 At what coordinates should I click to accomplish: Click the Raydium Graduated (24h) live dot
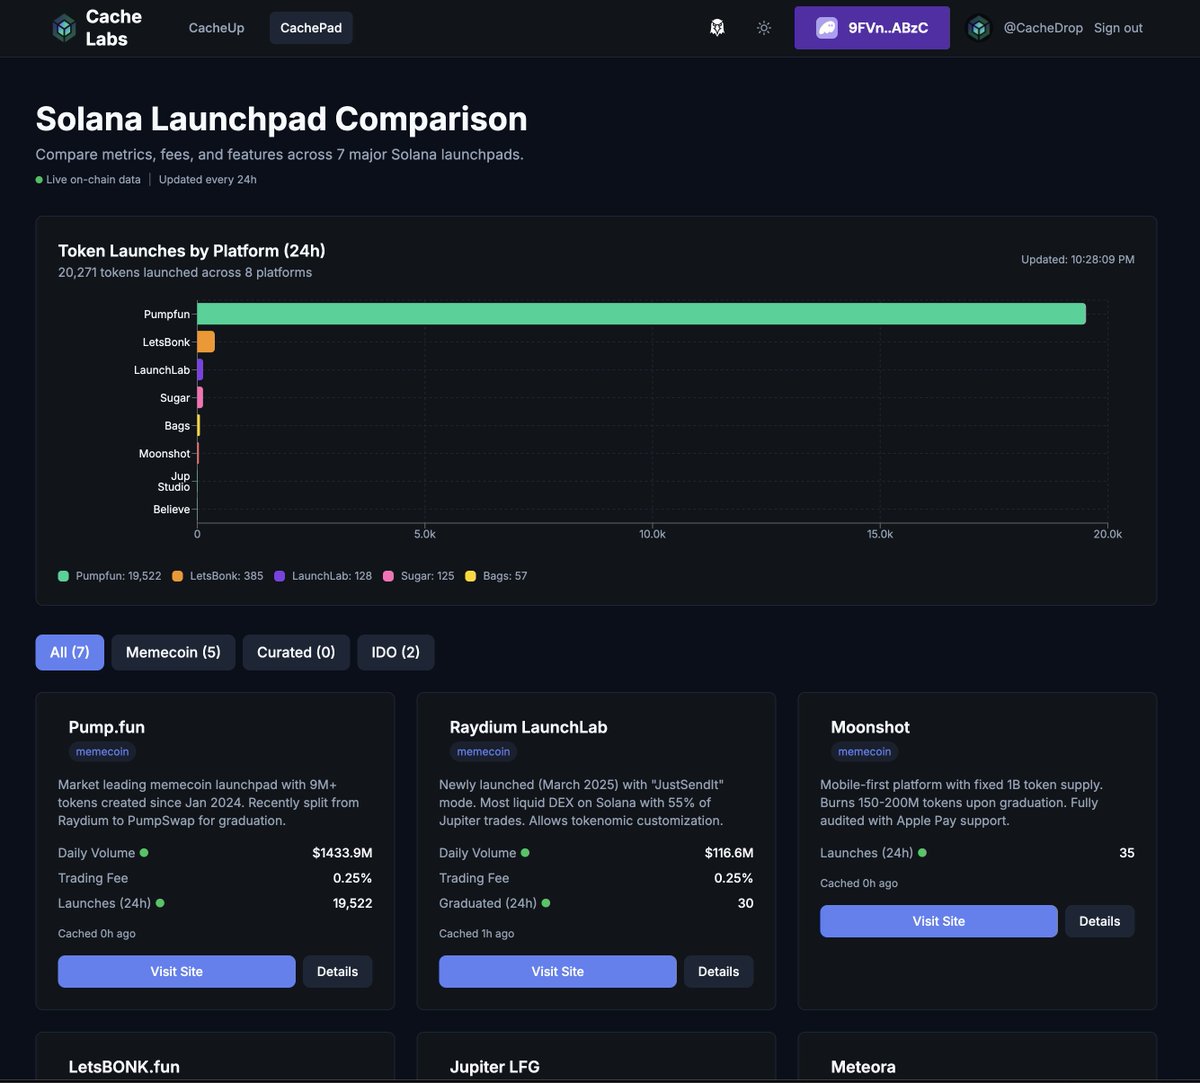coord(546,903)
